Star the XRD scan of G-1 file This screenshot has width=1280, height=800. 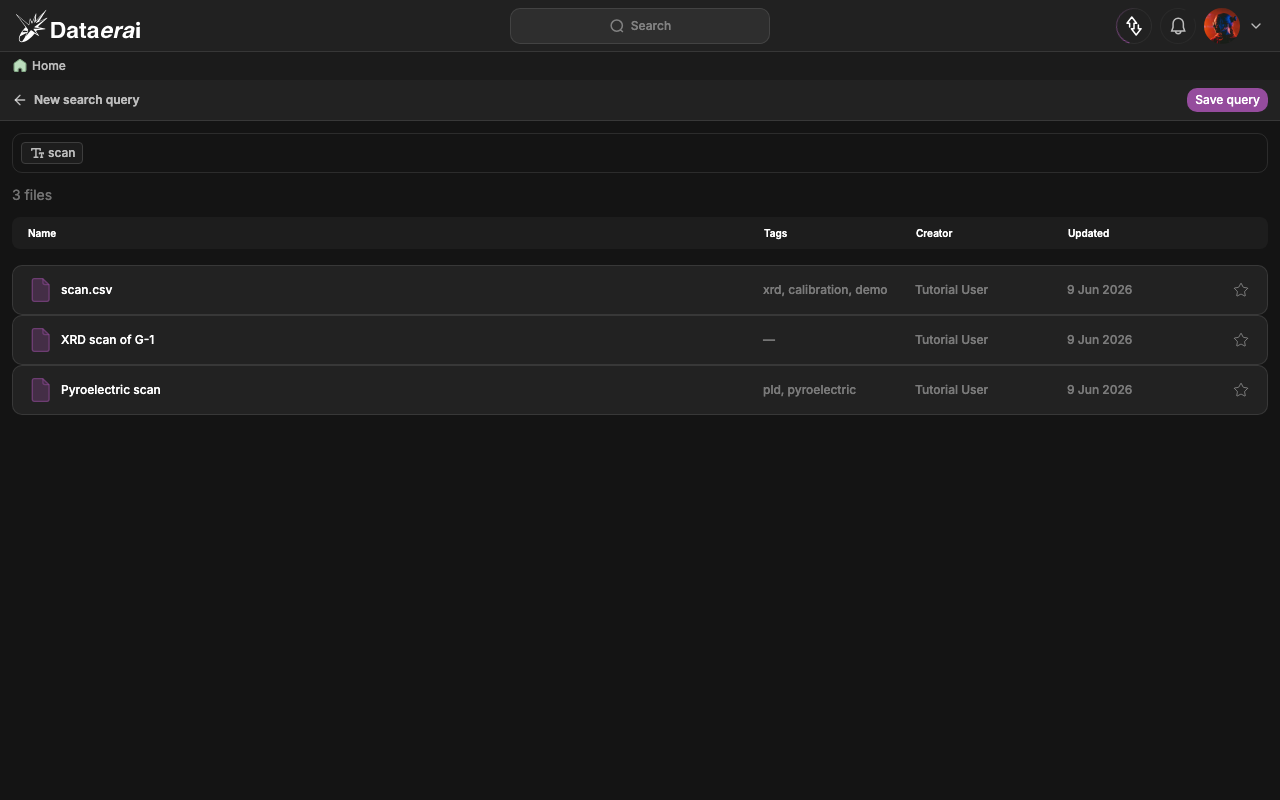(x=1241, y=340)
